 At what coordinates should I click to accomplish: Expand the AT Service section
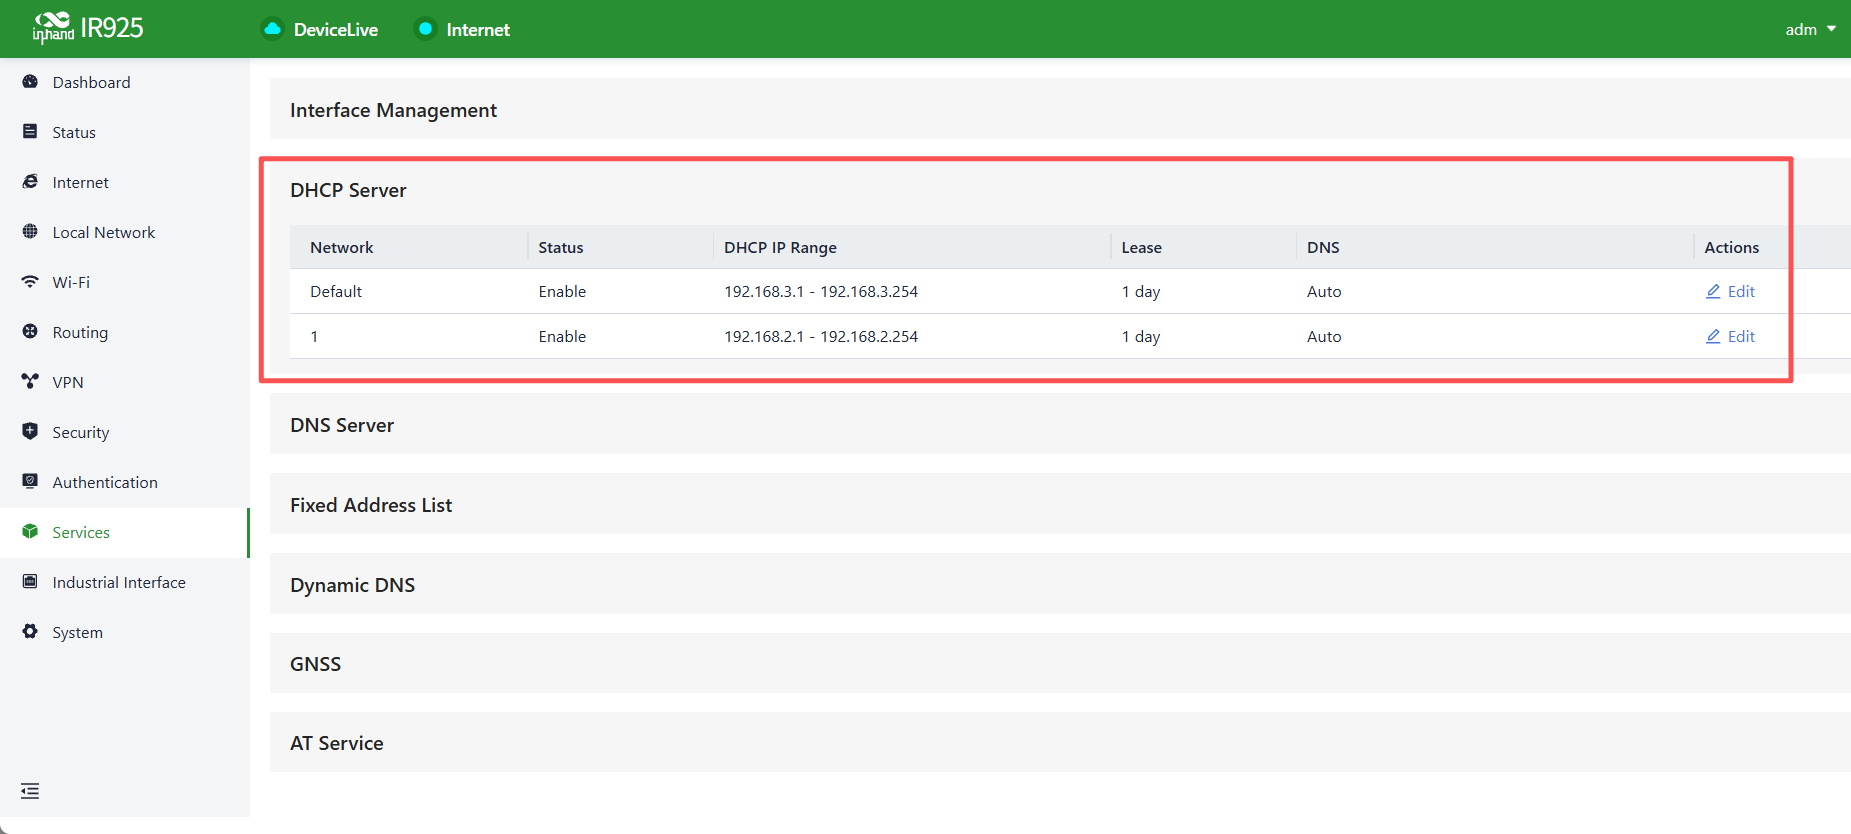point(1060,743)
